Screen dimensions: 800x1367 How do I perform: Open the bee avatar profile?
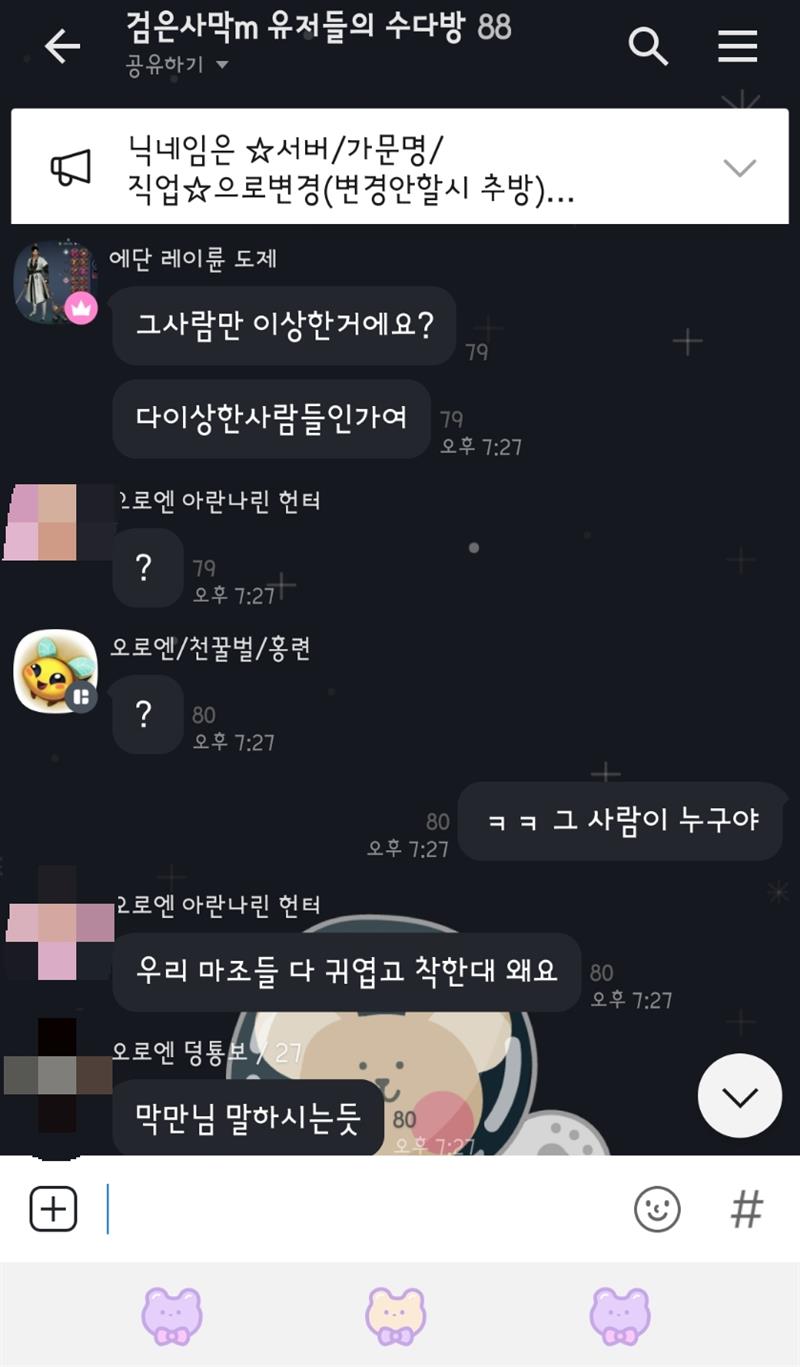point(54,670)
